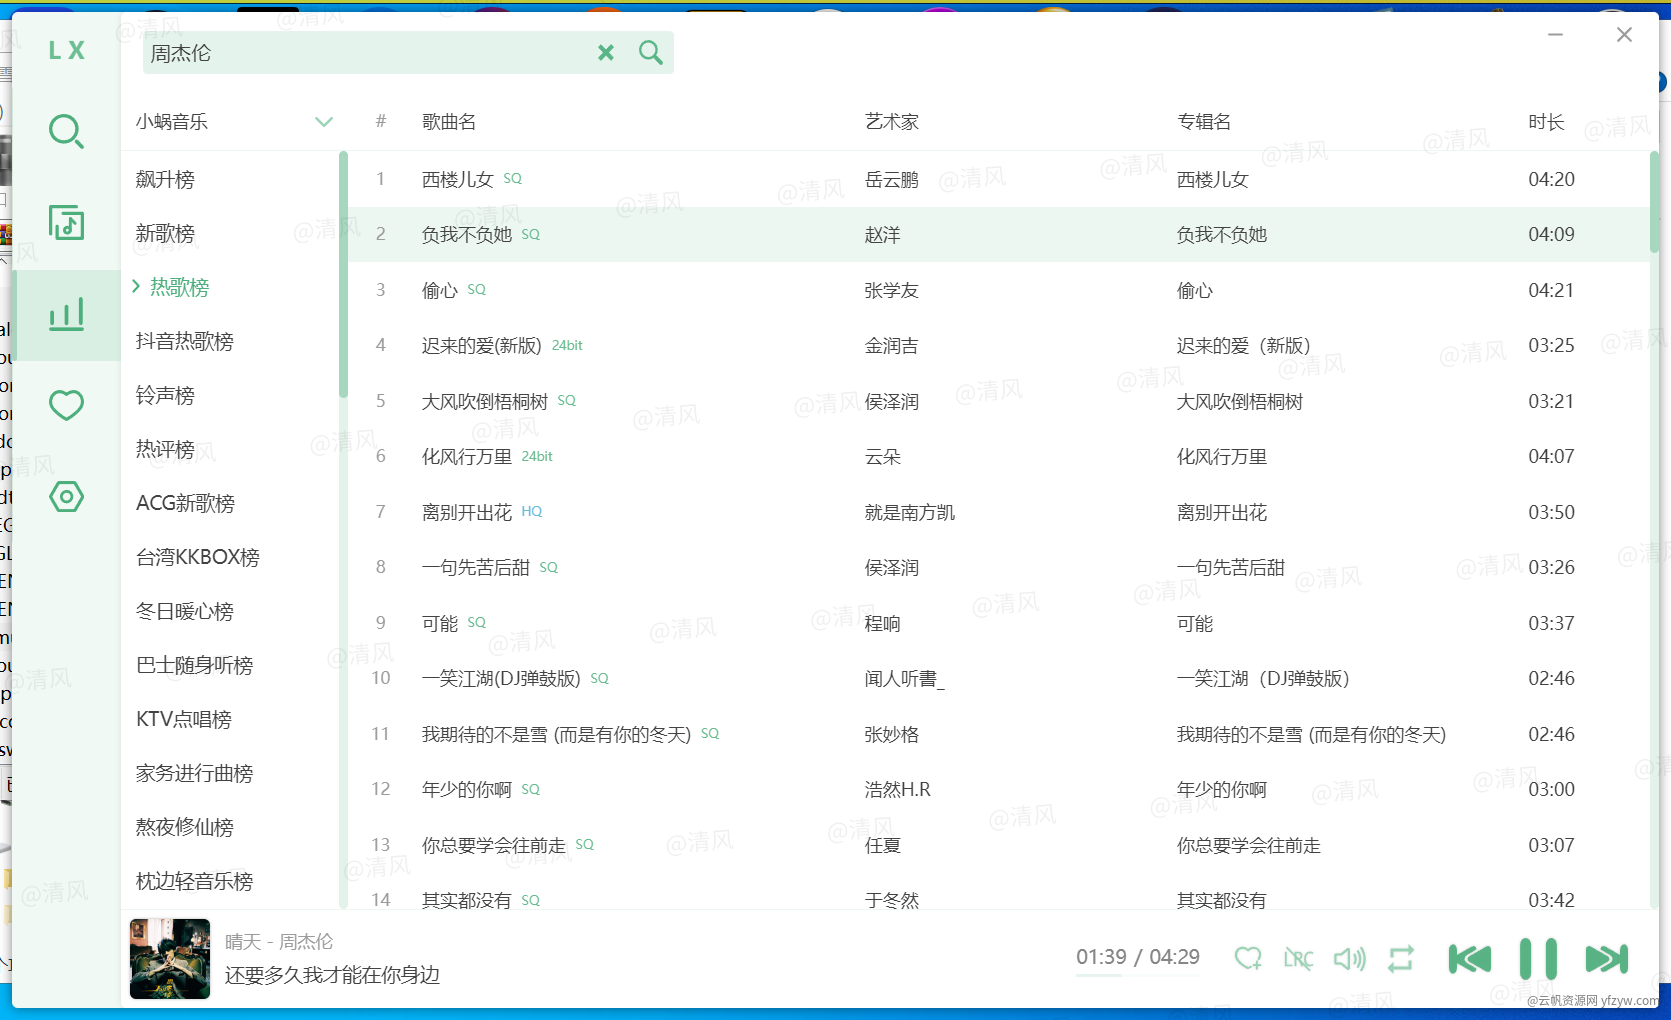Click the 歌曲名 column header

(448, 122)
